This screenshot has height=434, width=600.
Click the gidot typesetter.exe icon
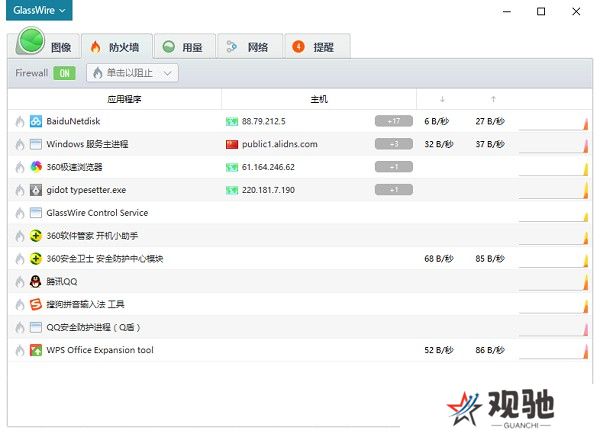pos(36,190)
